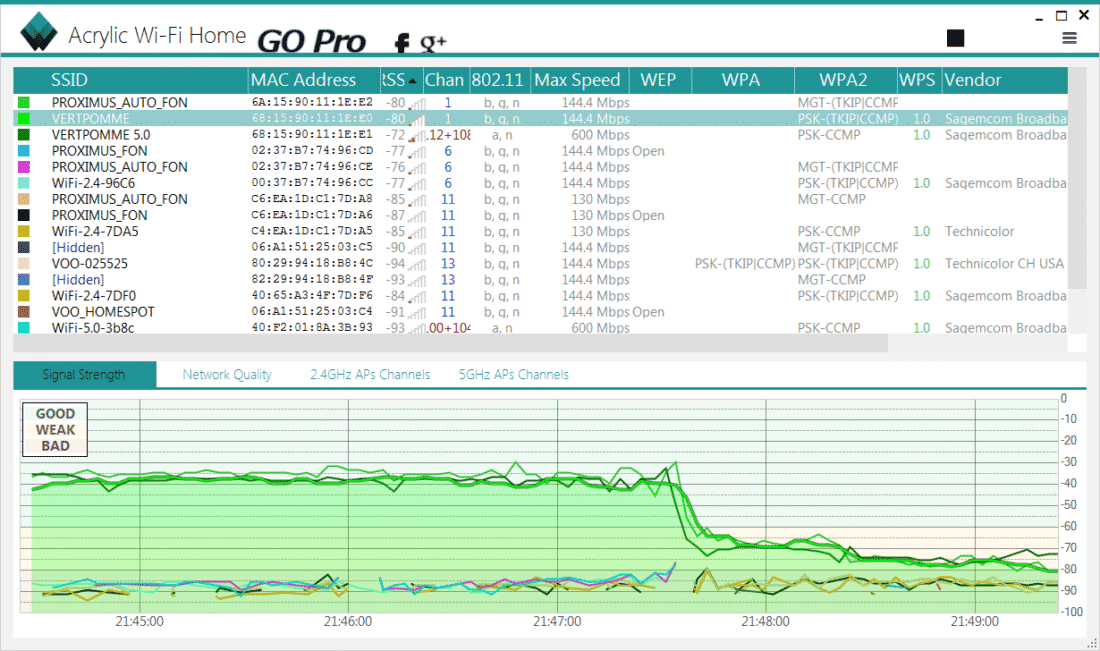Click the 21:47:00 time label on the graph
Viewport: 1100px width, 651px height.
pos(557,622)
